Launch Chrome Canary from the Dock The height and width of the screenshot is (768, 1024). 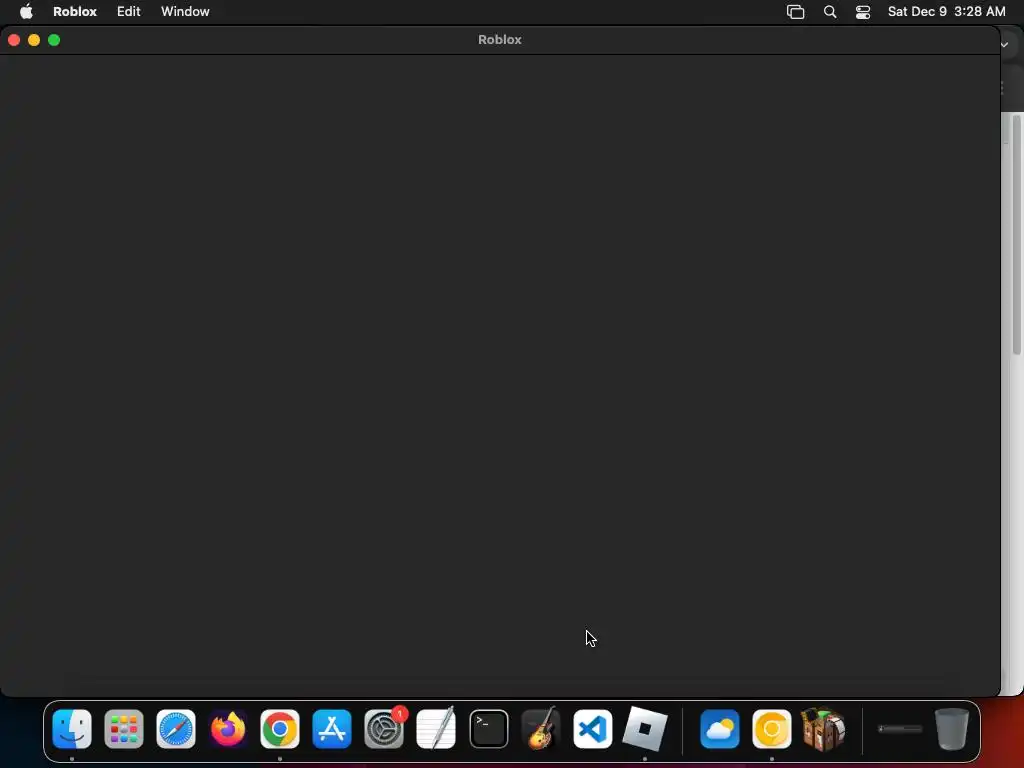click(772, 729)
